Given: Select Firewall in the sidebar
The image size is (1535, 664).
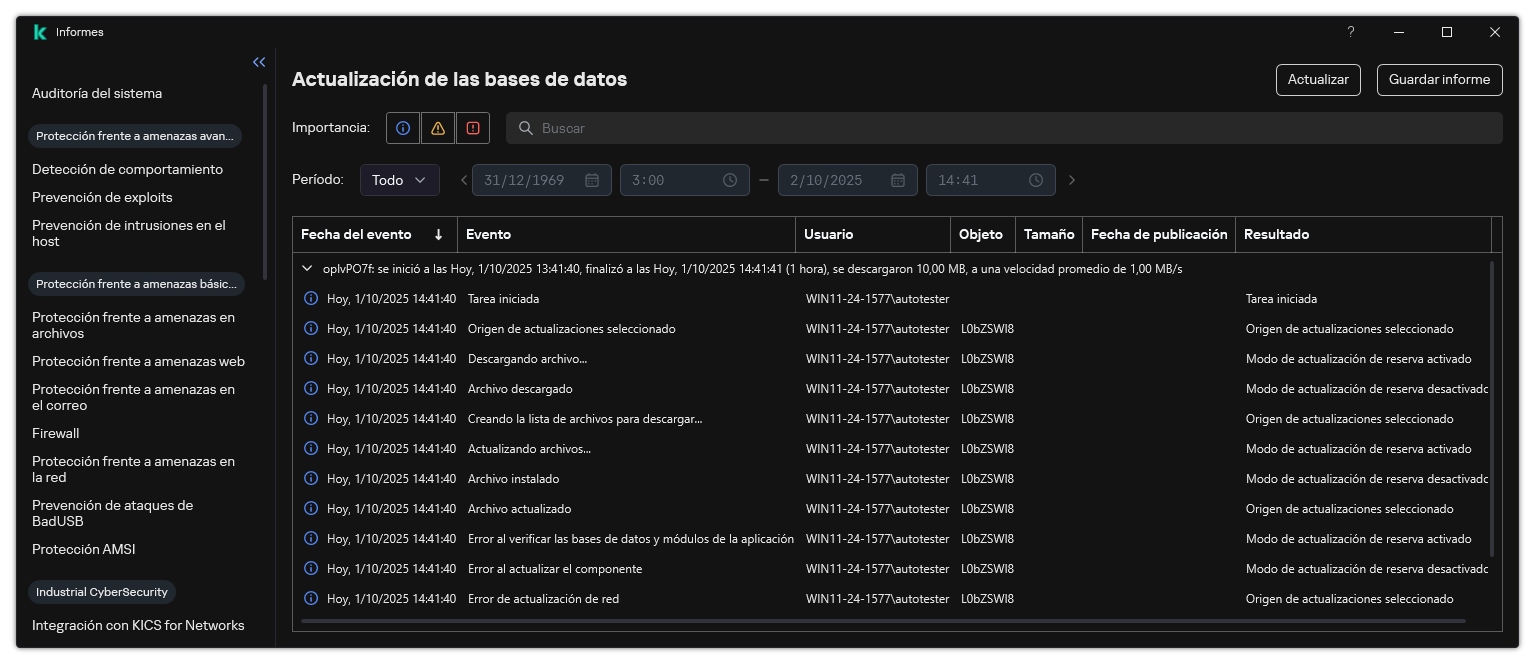Looking at the screenshot, I should [x=55, y=433].
